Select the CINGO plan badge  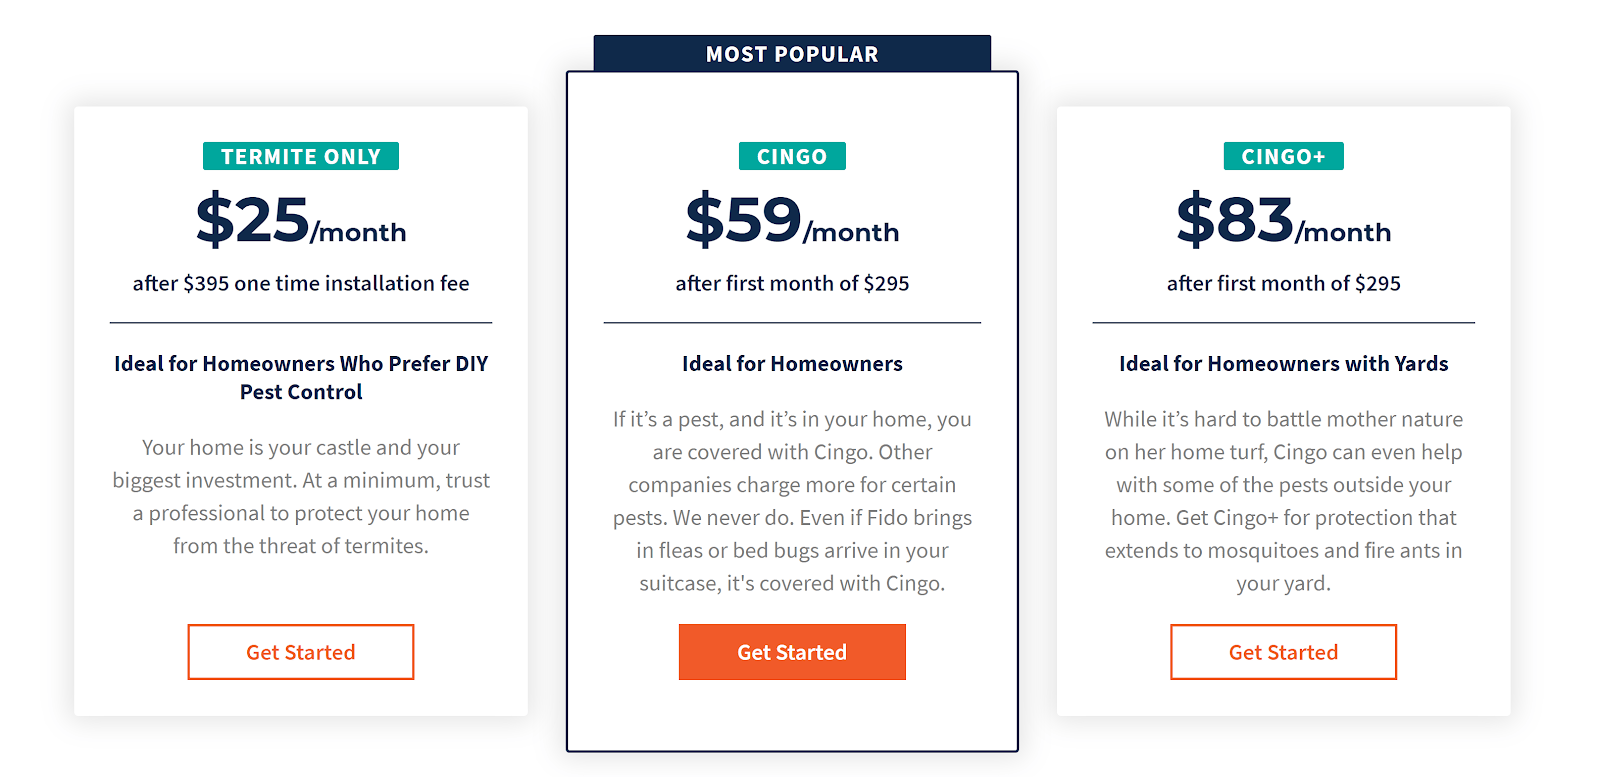[792, 156]
